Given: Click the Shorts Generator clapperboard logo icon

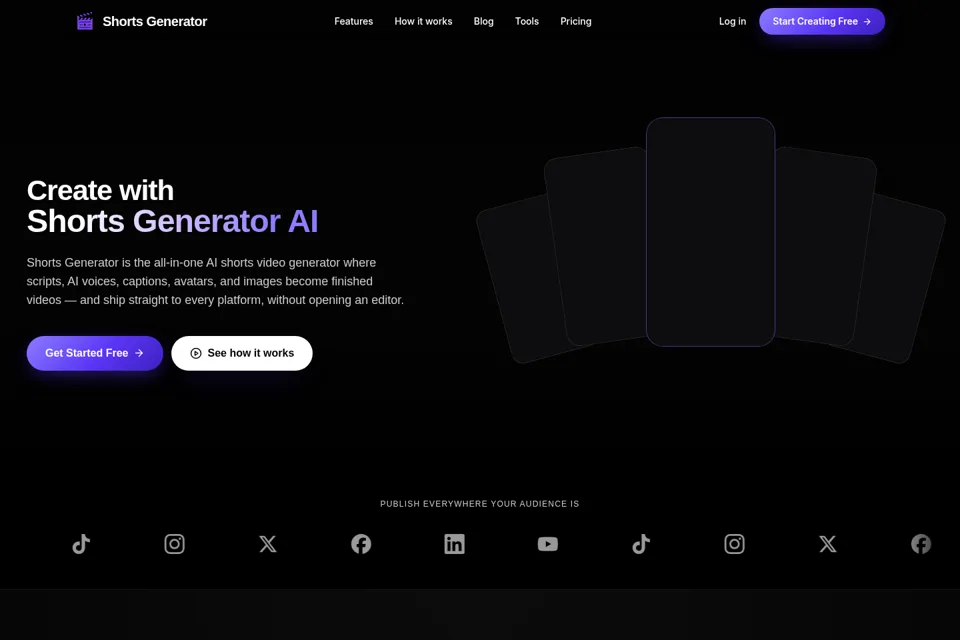Looking at the screenshot, I should point(84,21).
